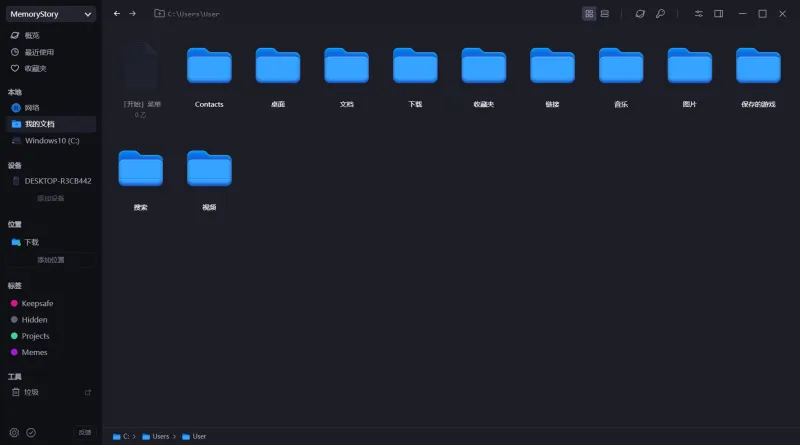
Task: Select the 收藏夹 folder in the grid
Action: click(484, 77)
